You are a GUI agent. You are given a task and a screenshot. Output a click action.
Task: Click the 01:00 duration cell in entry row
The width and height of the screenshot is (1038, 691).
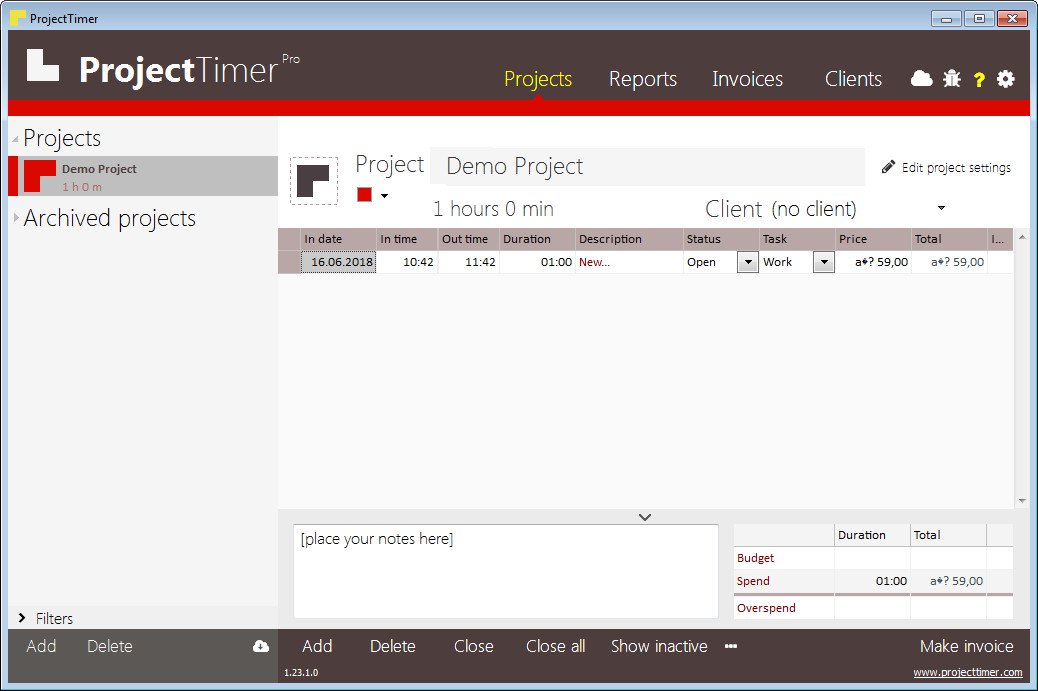click(x=538, y=262)
